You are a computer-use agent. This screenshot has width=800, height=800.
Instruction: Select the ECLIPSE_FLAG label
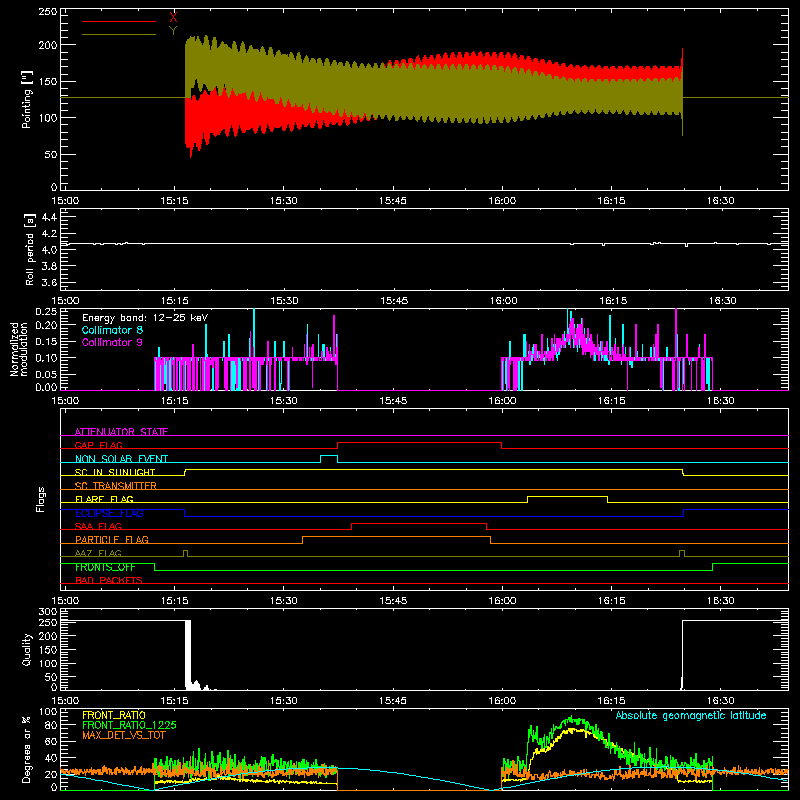[109, 513]
